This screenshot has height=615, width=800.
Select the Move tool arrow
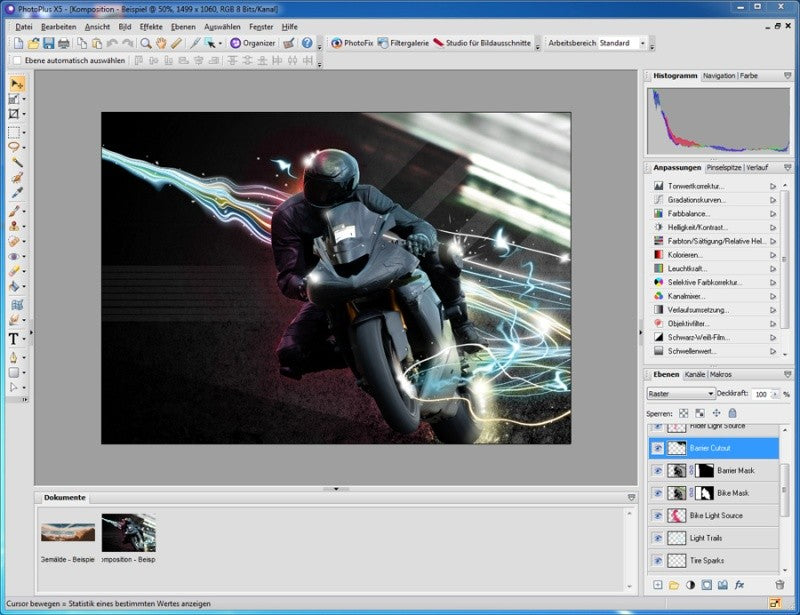[16, 84]
